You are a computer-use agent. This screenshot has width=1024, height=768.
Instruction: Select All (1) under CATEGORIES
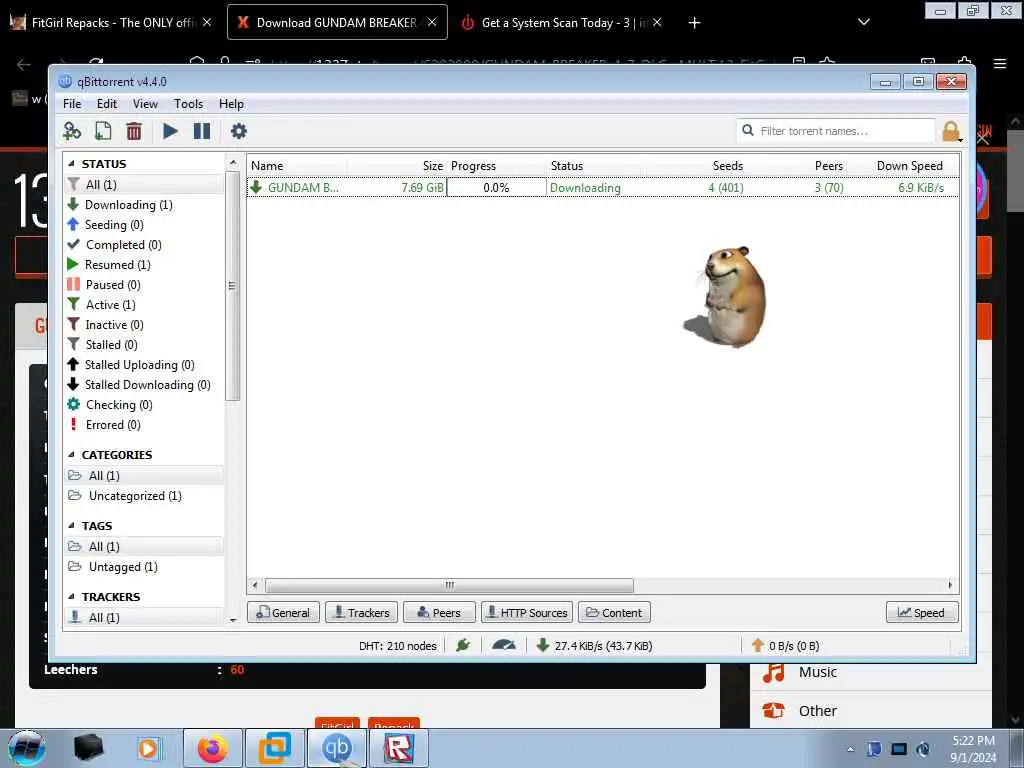[144, 476]
